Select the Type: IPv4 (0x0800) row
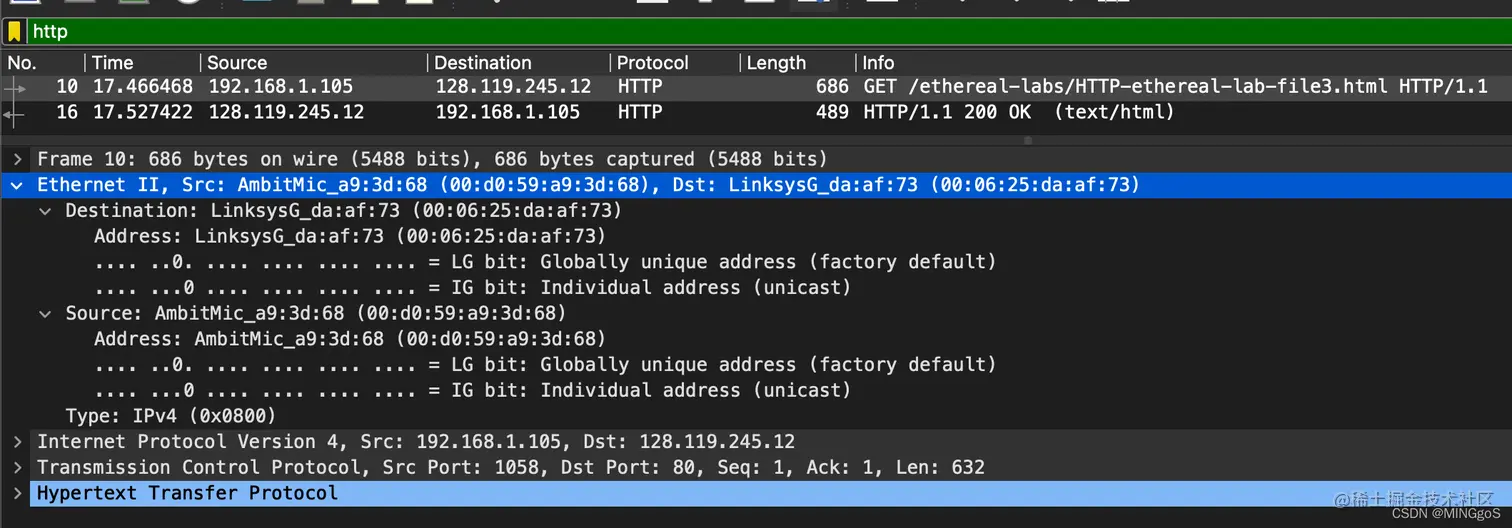 pyautogui.click(x=171, y=416)
